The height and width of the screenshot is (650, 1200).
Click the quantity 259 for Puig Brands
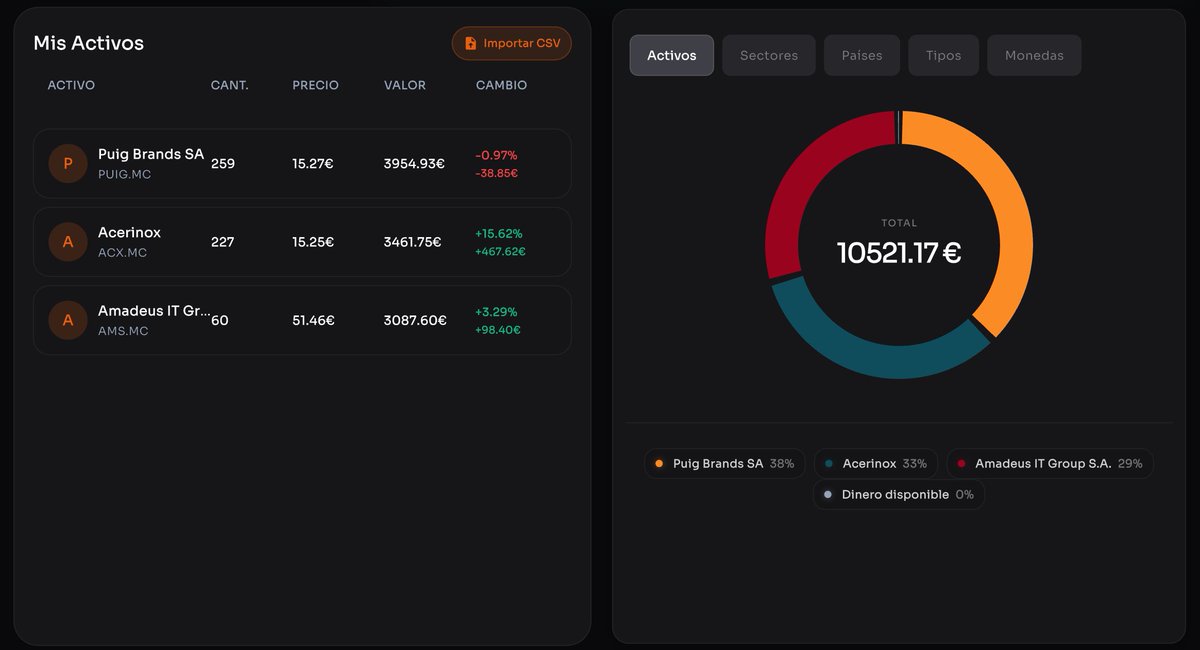[223, 163]
